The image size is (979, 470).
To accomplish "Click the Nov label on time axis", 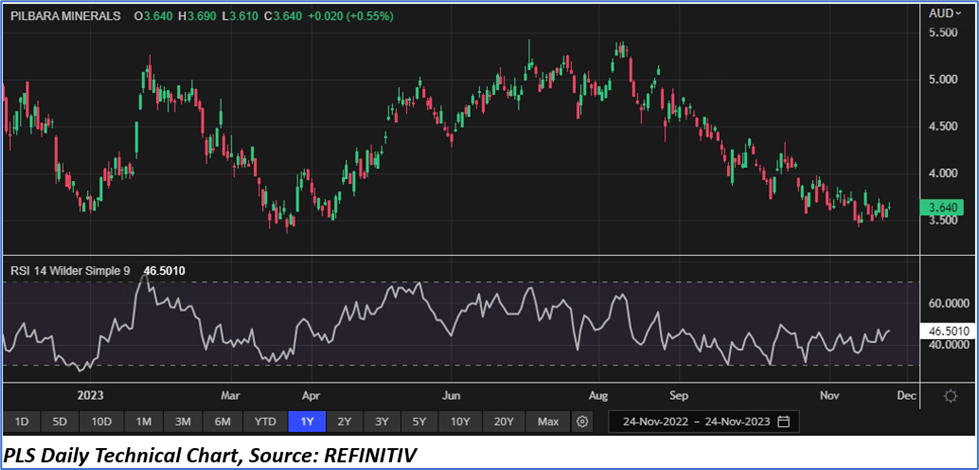I will click(x=829, y=396).
